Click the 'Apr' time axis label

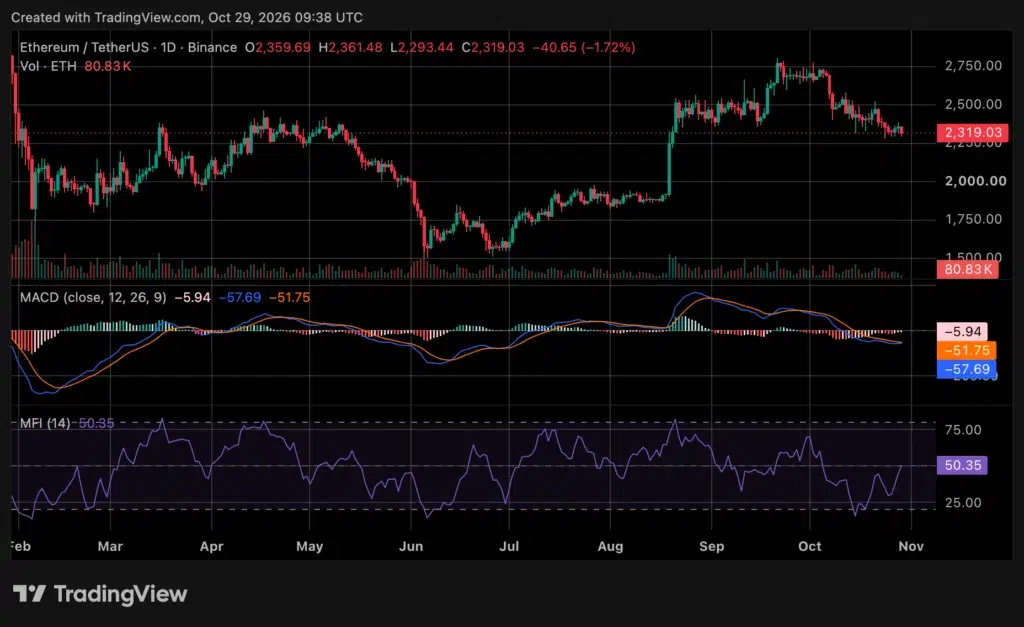(x=212, y=546)
